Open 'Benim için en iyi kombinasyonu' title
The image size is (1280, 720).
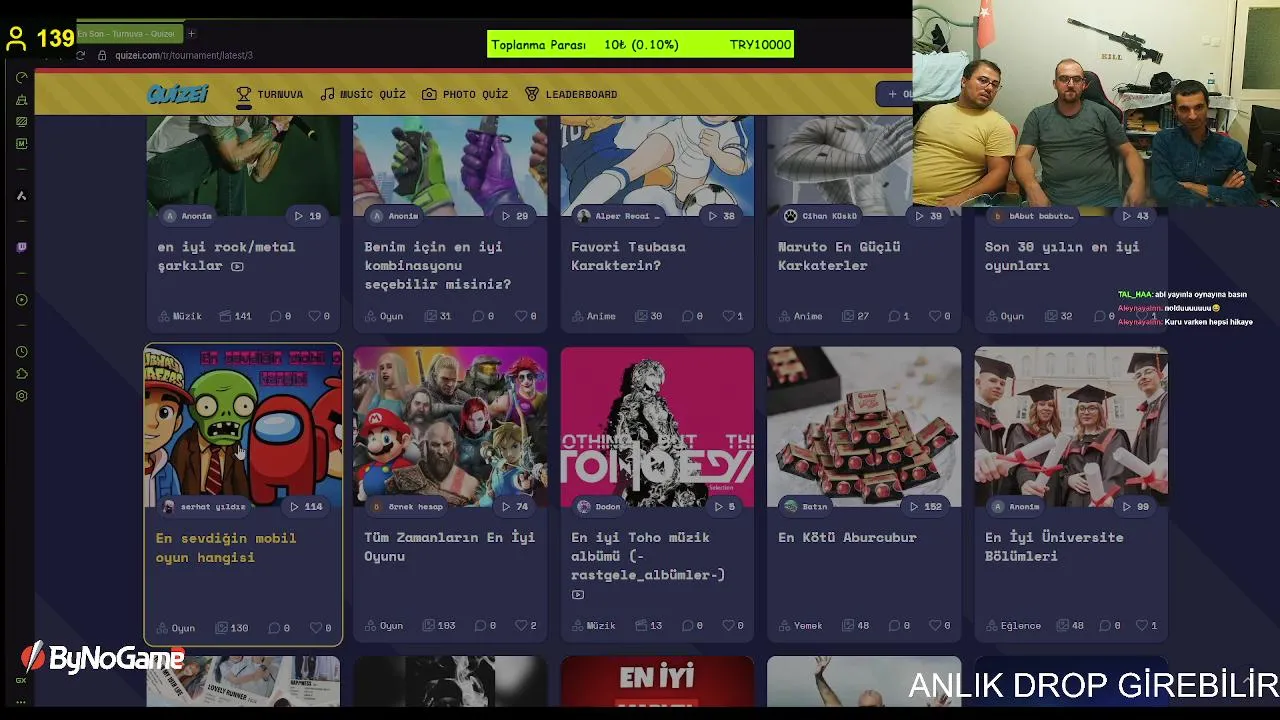437,265
